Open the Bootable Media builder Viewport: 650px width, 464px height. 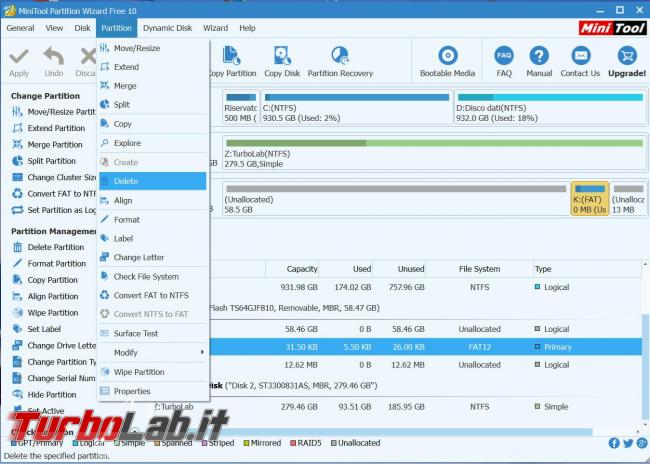click(447, 62)
